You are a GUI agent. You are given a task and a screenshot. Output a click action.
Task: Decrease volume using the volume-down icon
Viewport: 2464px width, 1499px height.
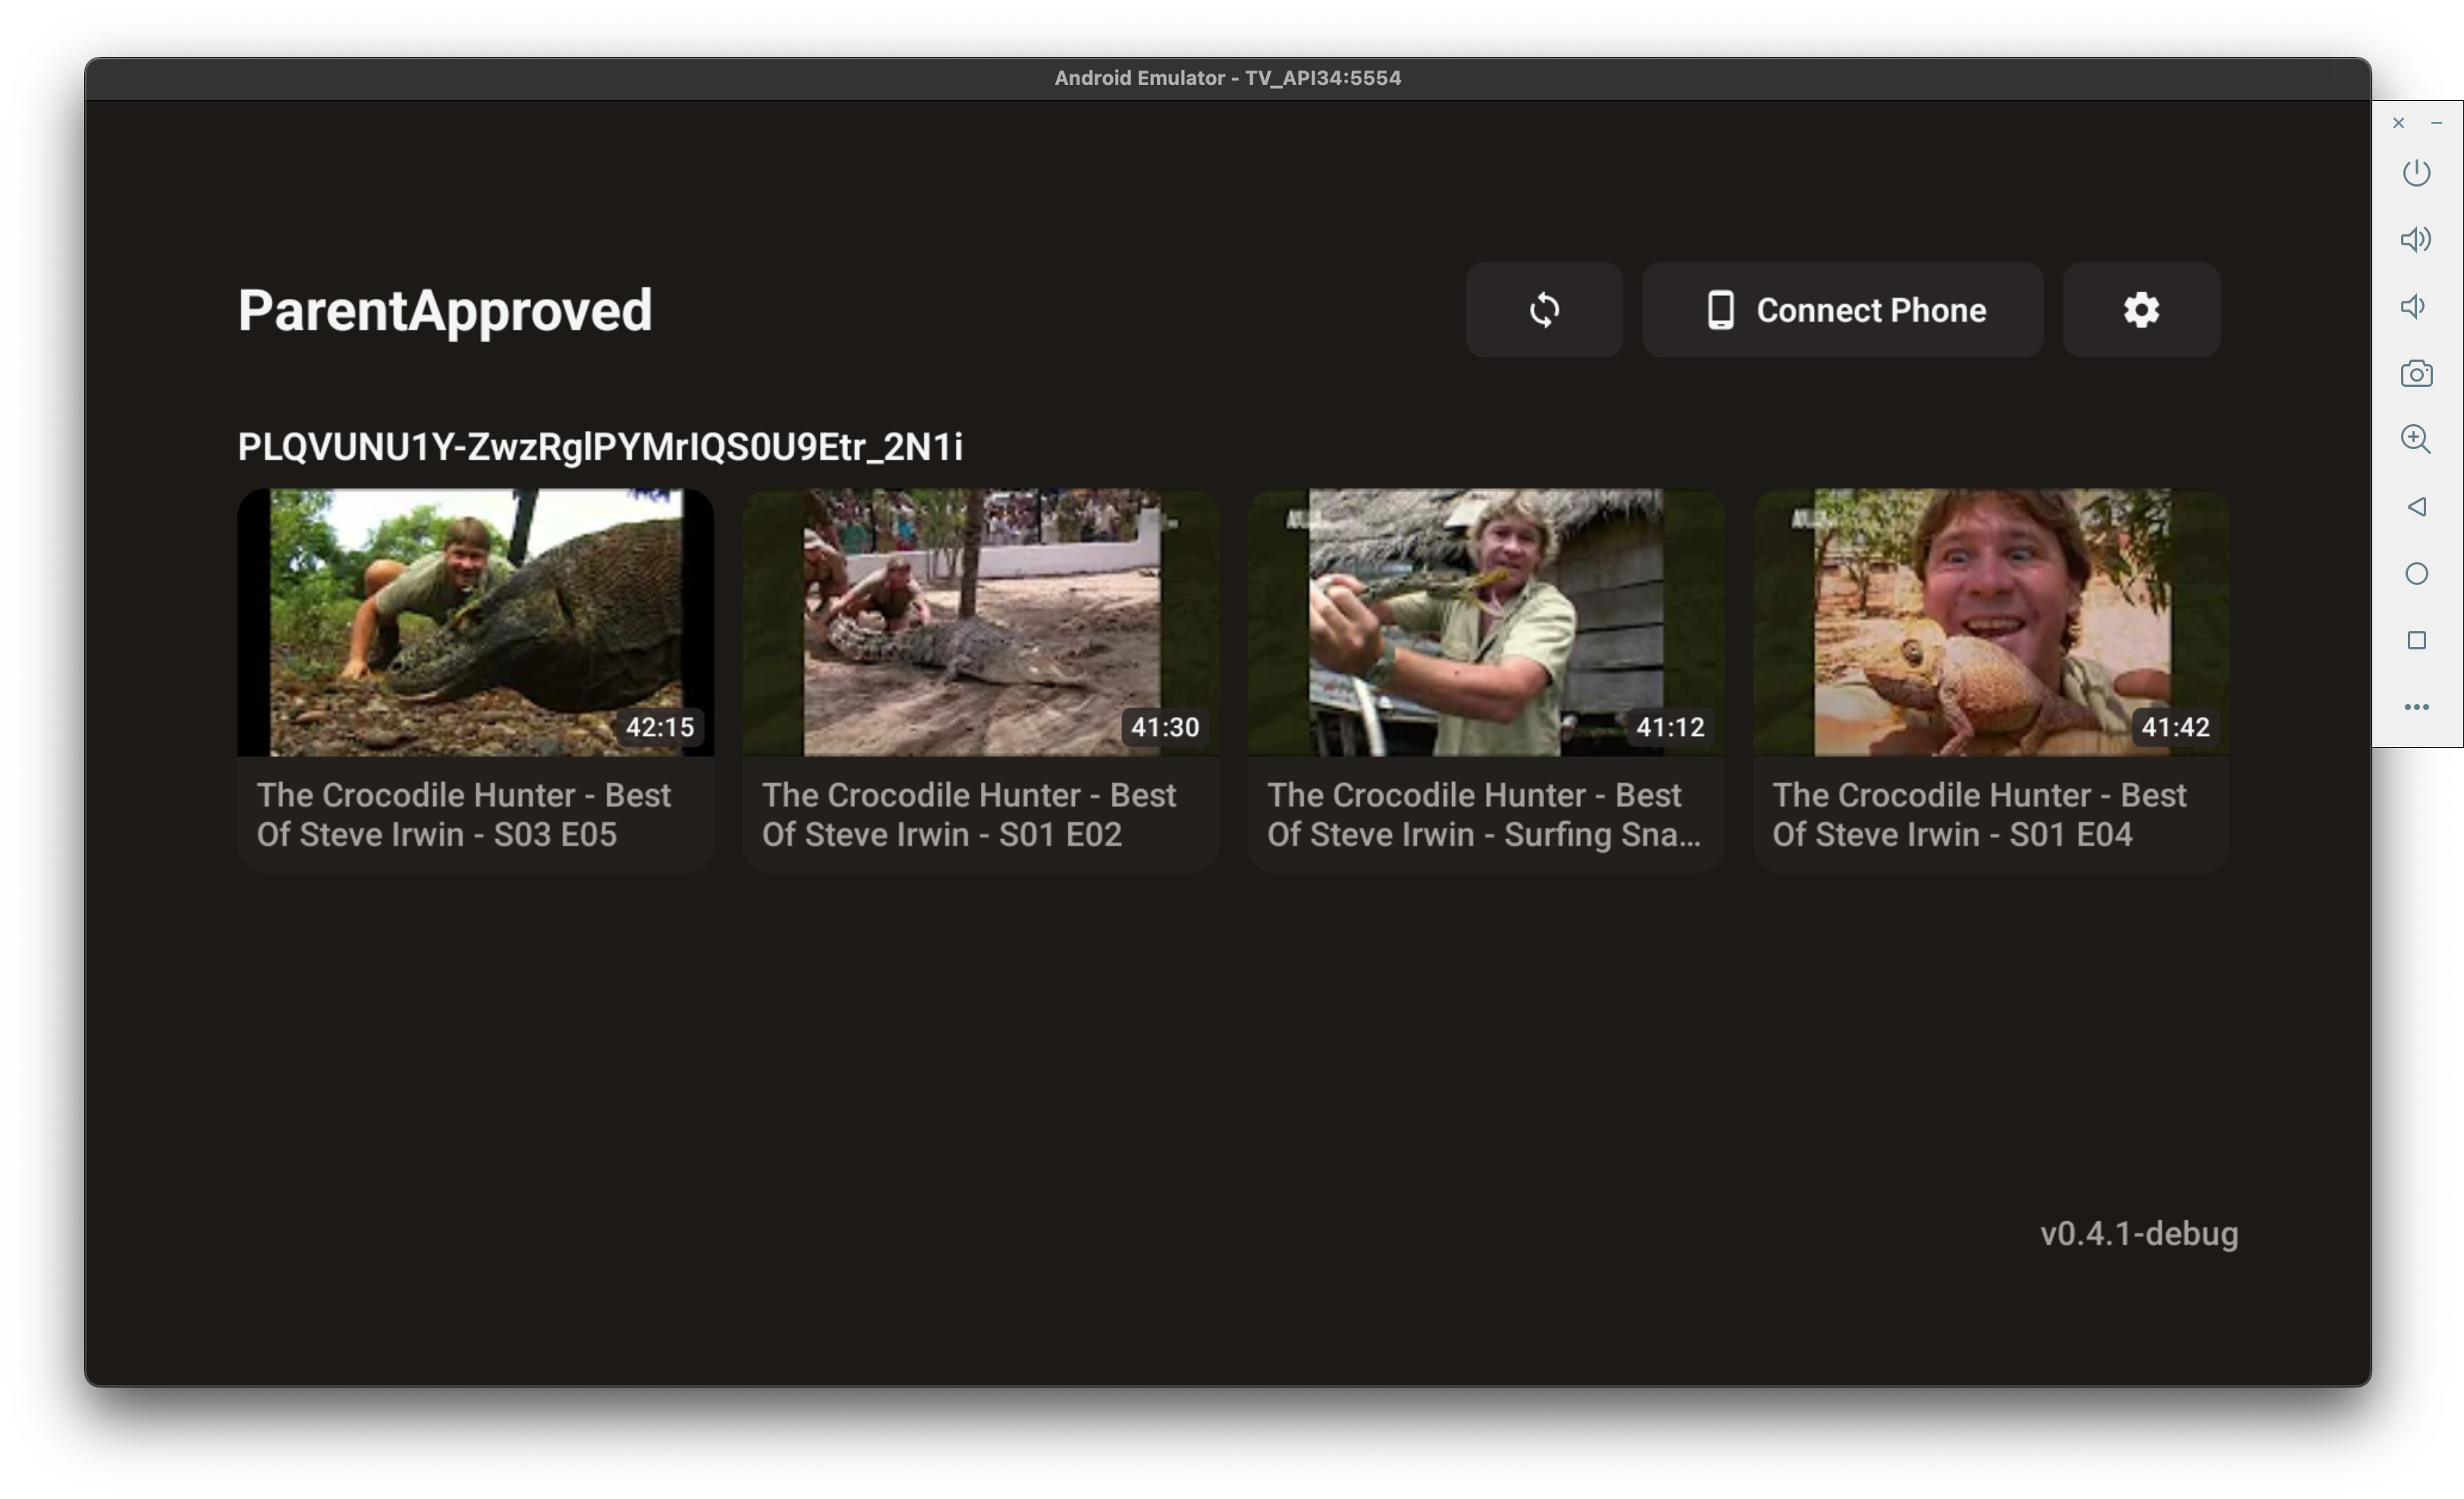pyautogui.click(x=2414, y=306)
